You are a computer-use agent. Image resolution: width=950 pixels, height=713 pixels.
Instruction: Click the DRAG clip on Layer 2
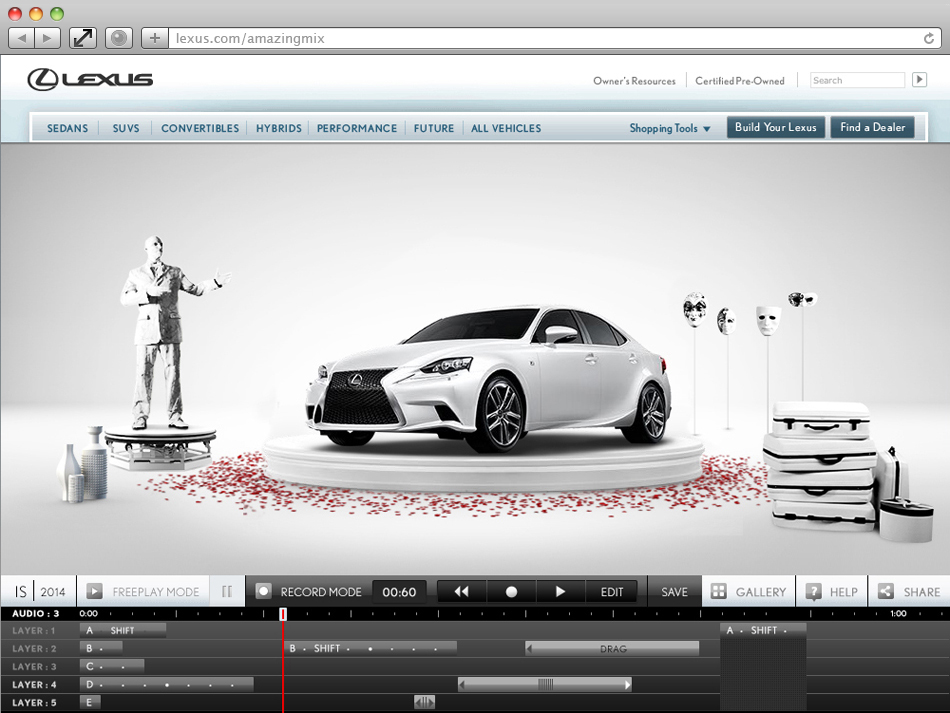[x=612, y=649]
